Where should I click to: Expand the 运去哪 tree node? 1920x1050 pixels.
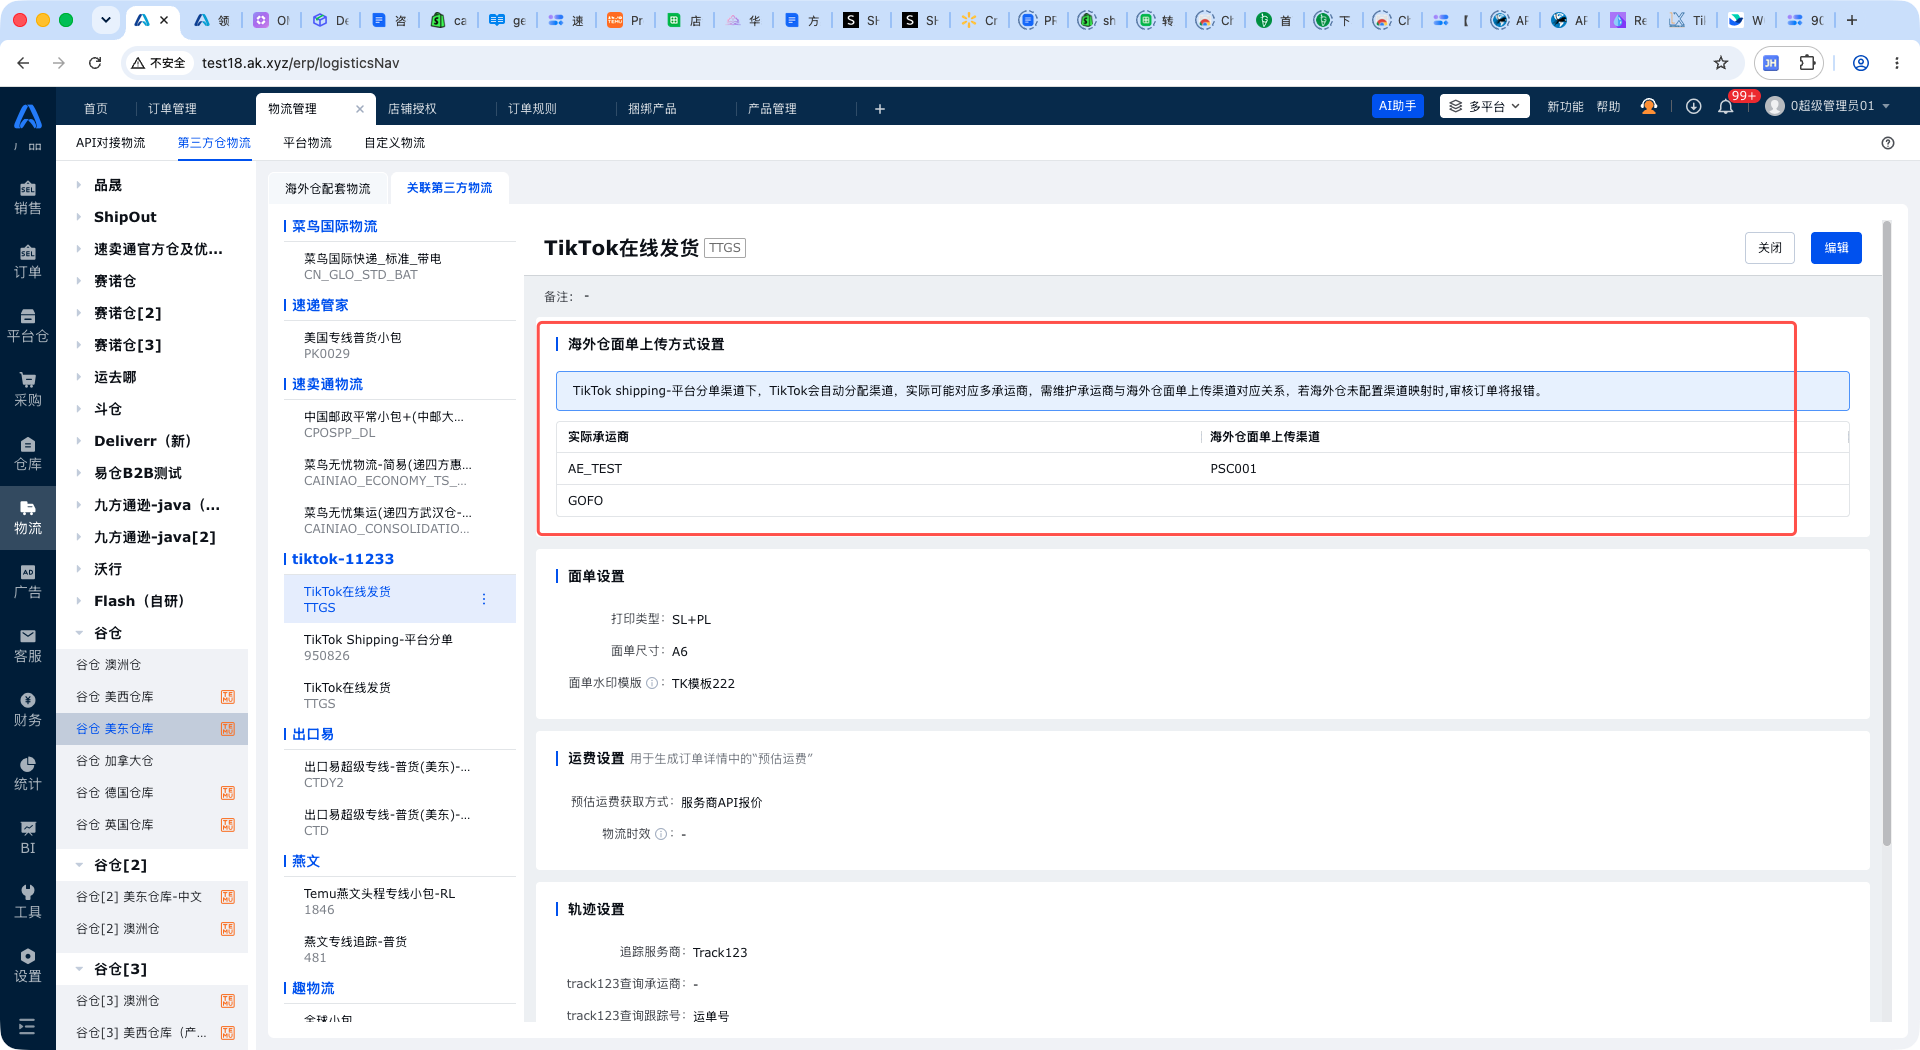click(x=79, y=377)
